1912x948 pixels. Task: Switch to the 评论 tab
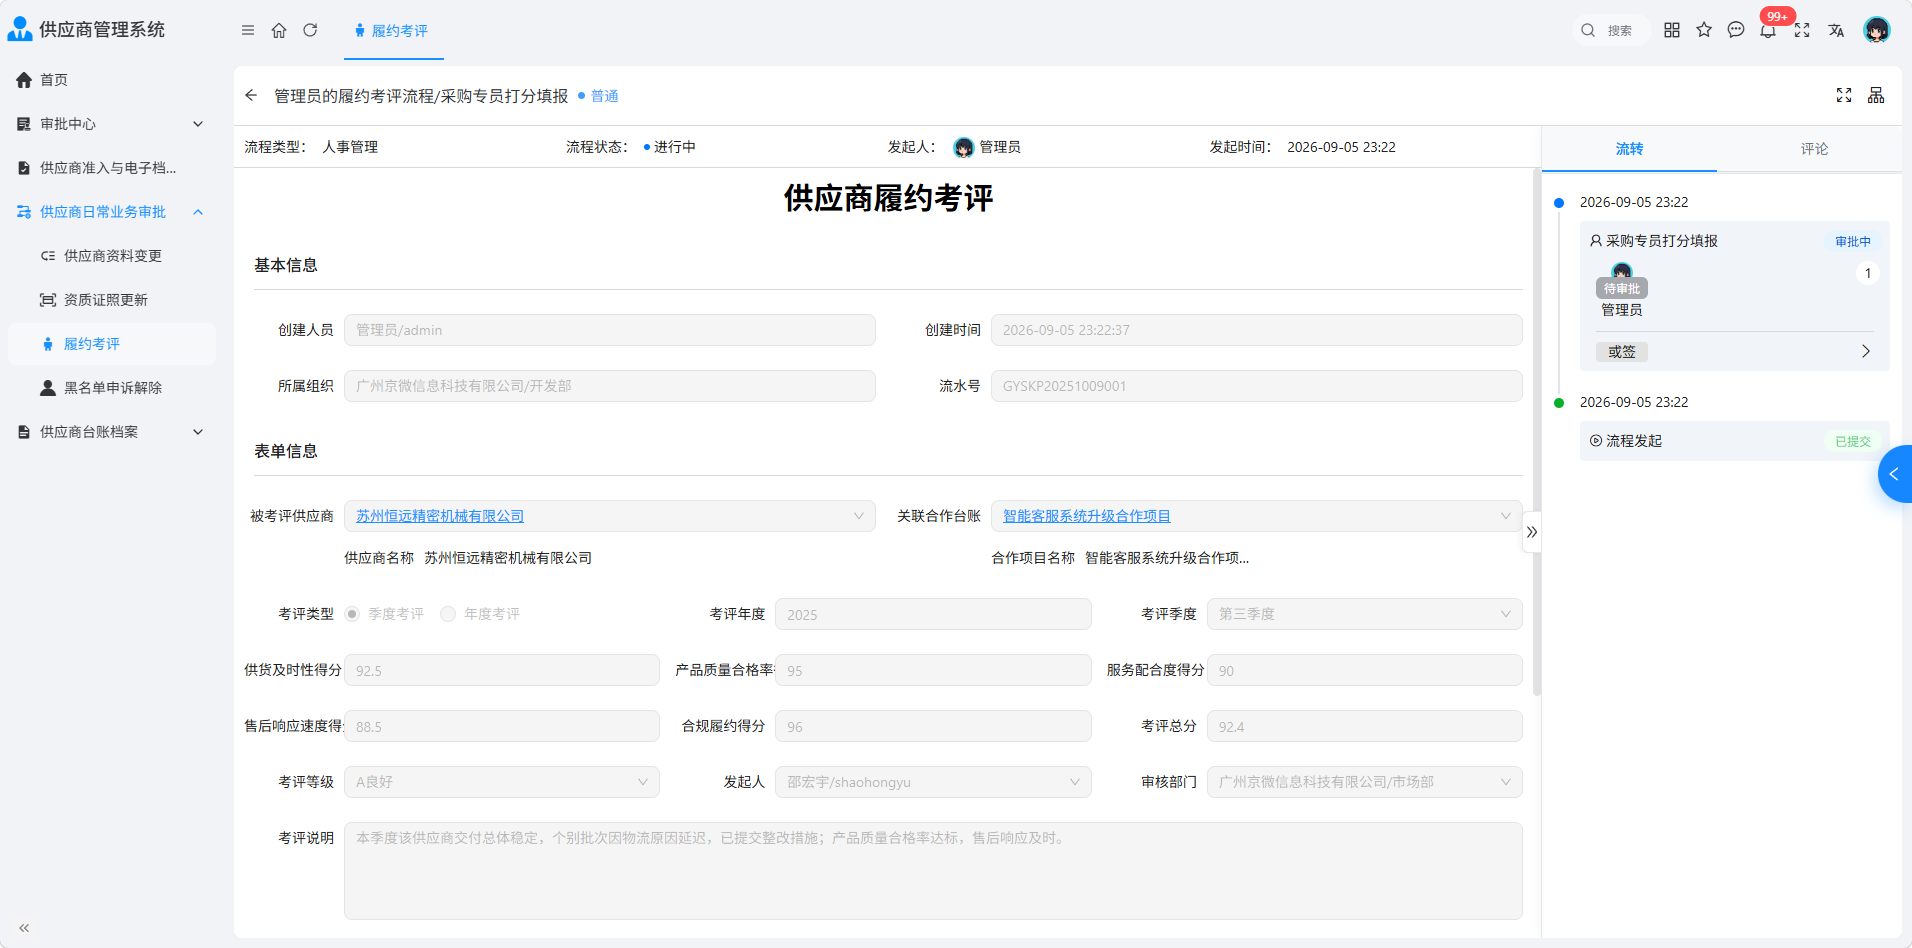click(x=1814, y=149)
